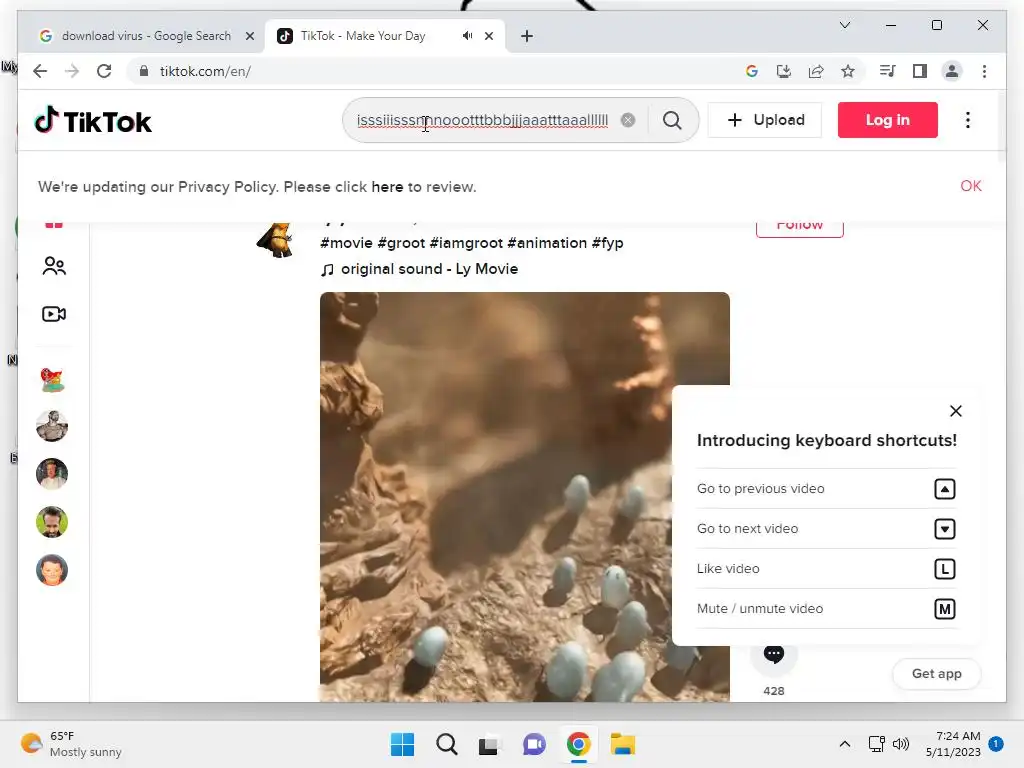Open Chrome profile avatar

(x=952, y=71)
